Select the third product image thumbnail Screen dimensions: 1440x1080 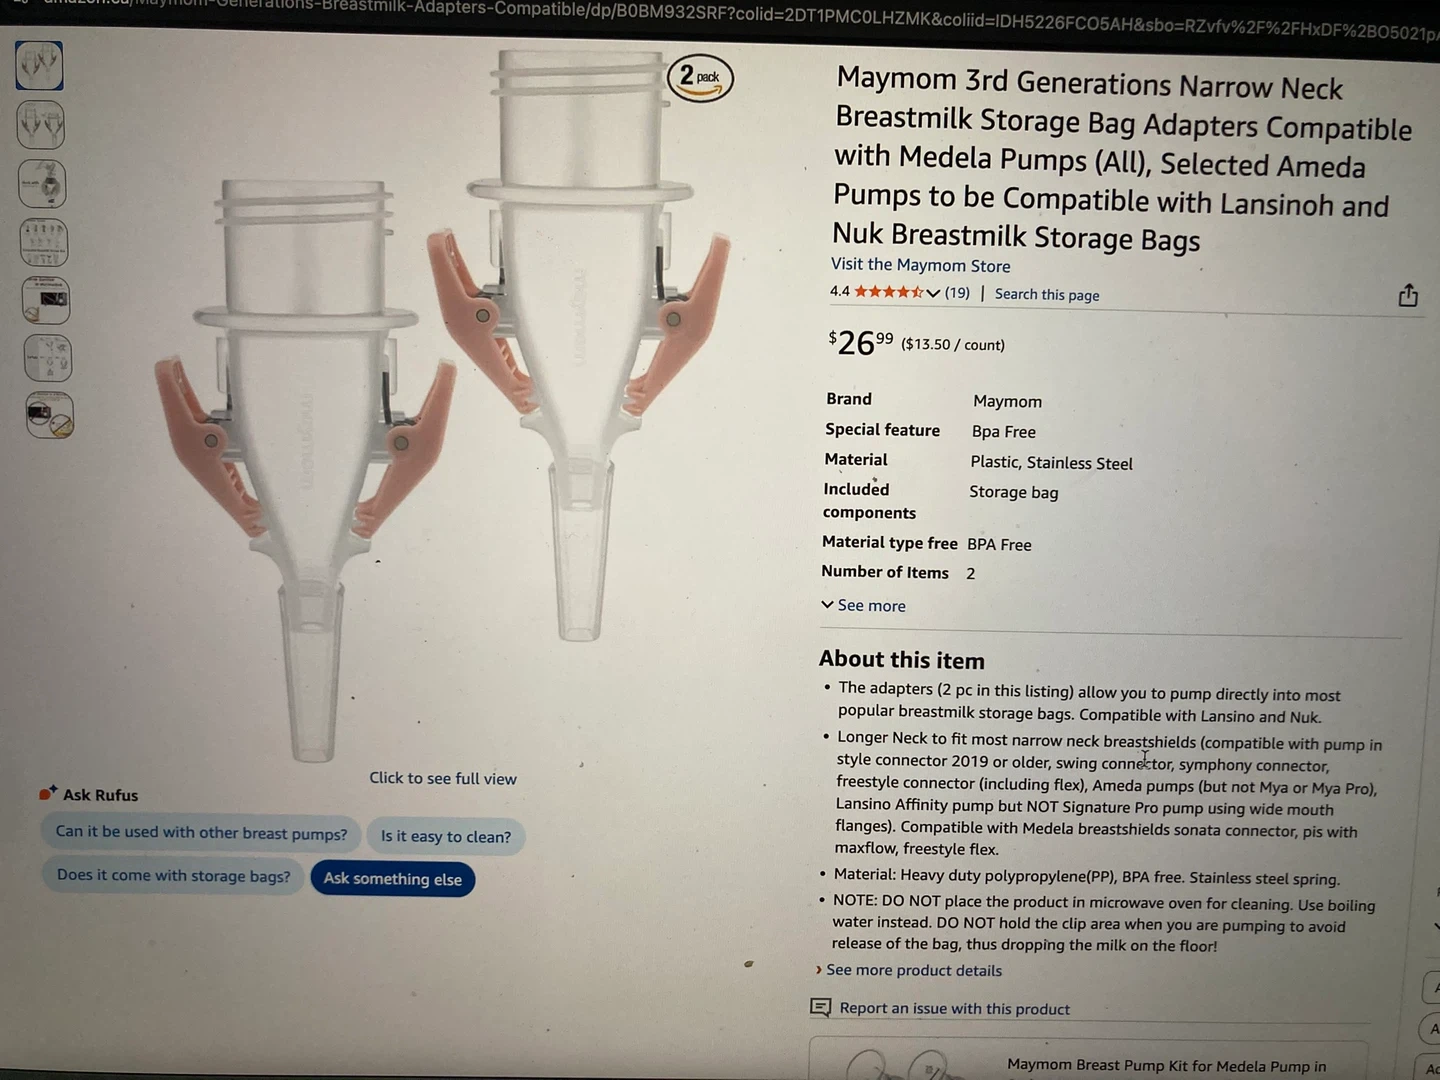(43, 184)
